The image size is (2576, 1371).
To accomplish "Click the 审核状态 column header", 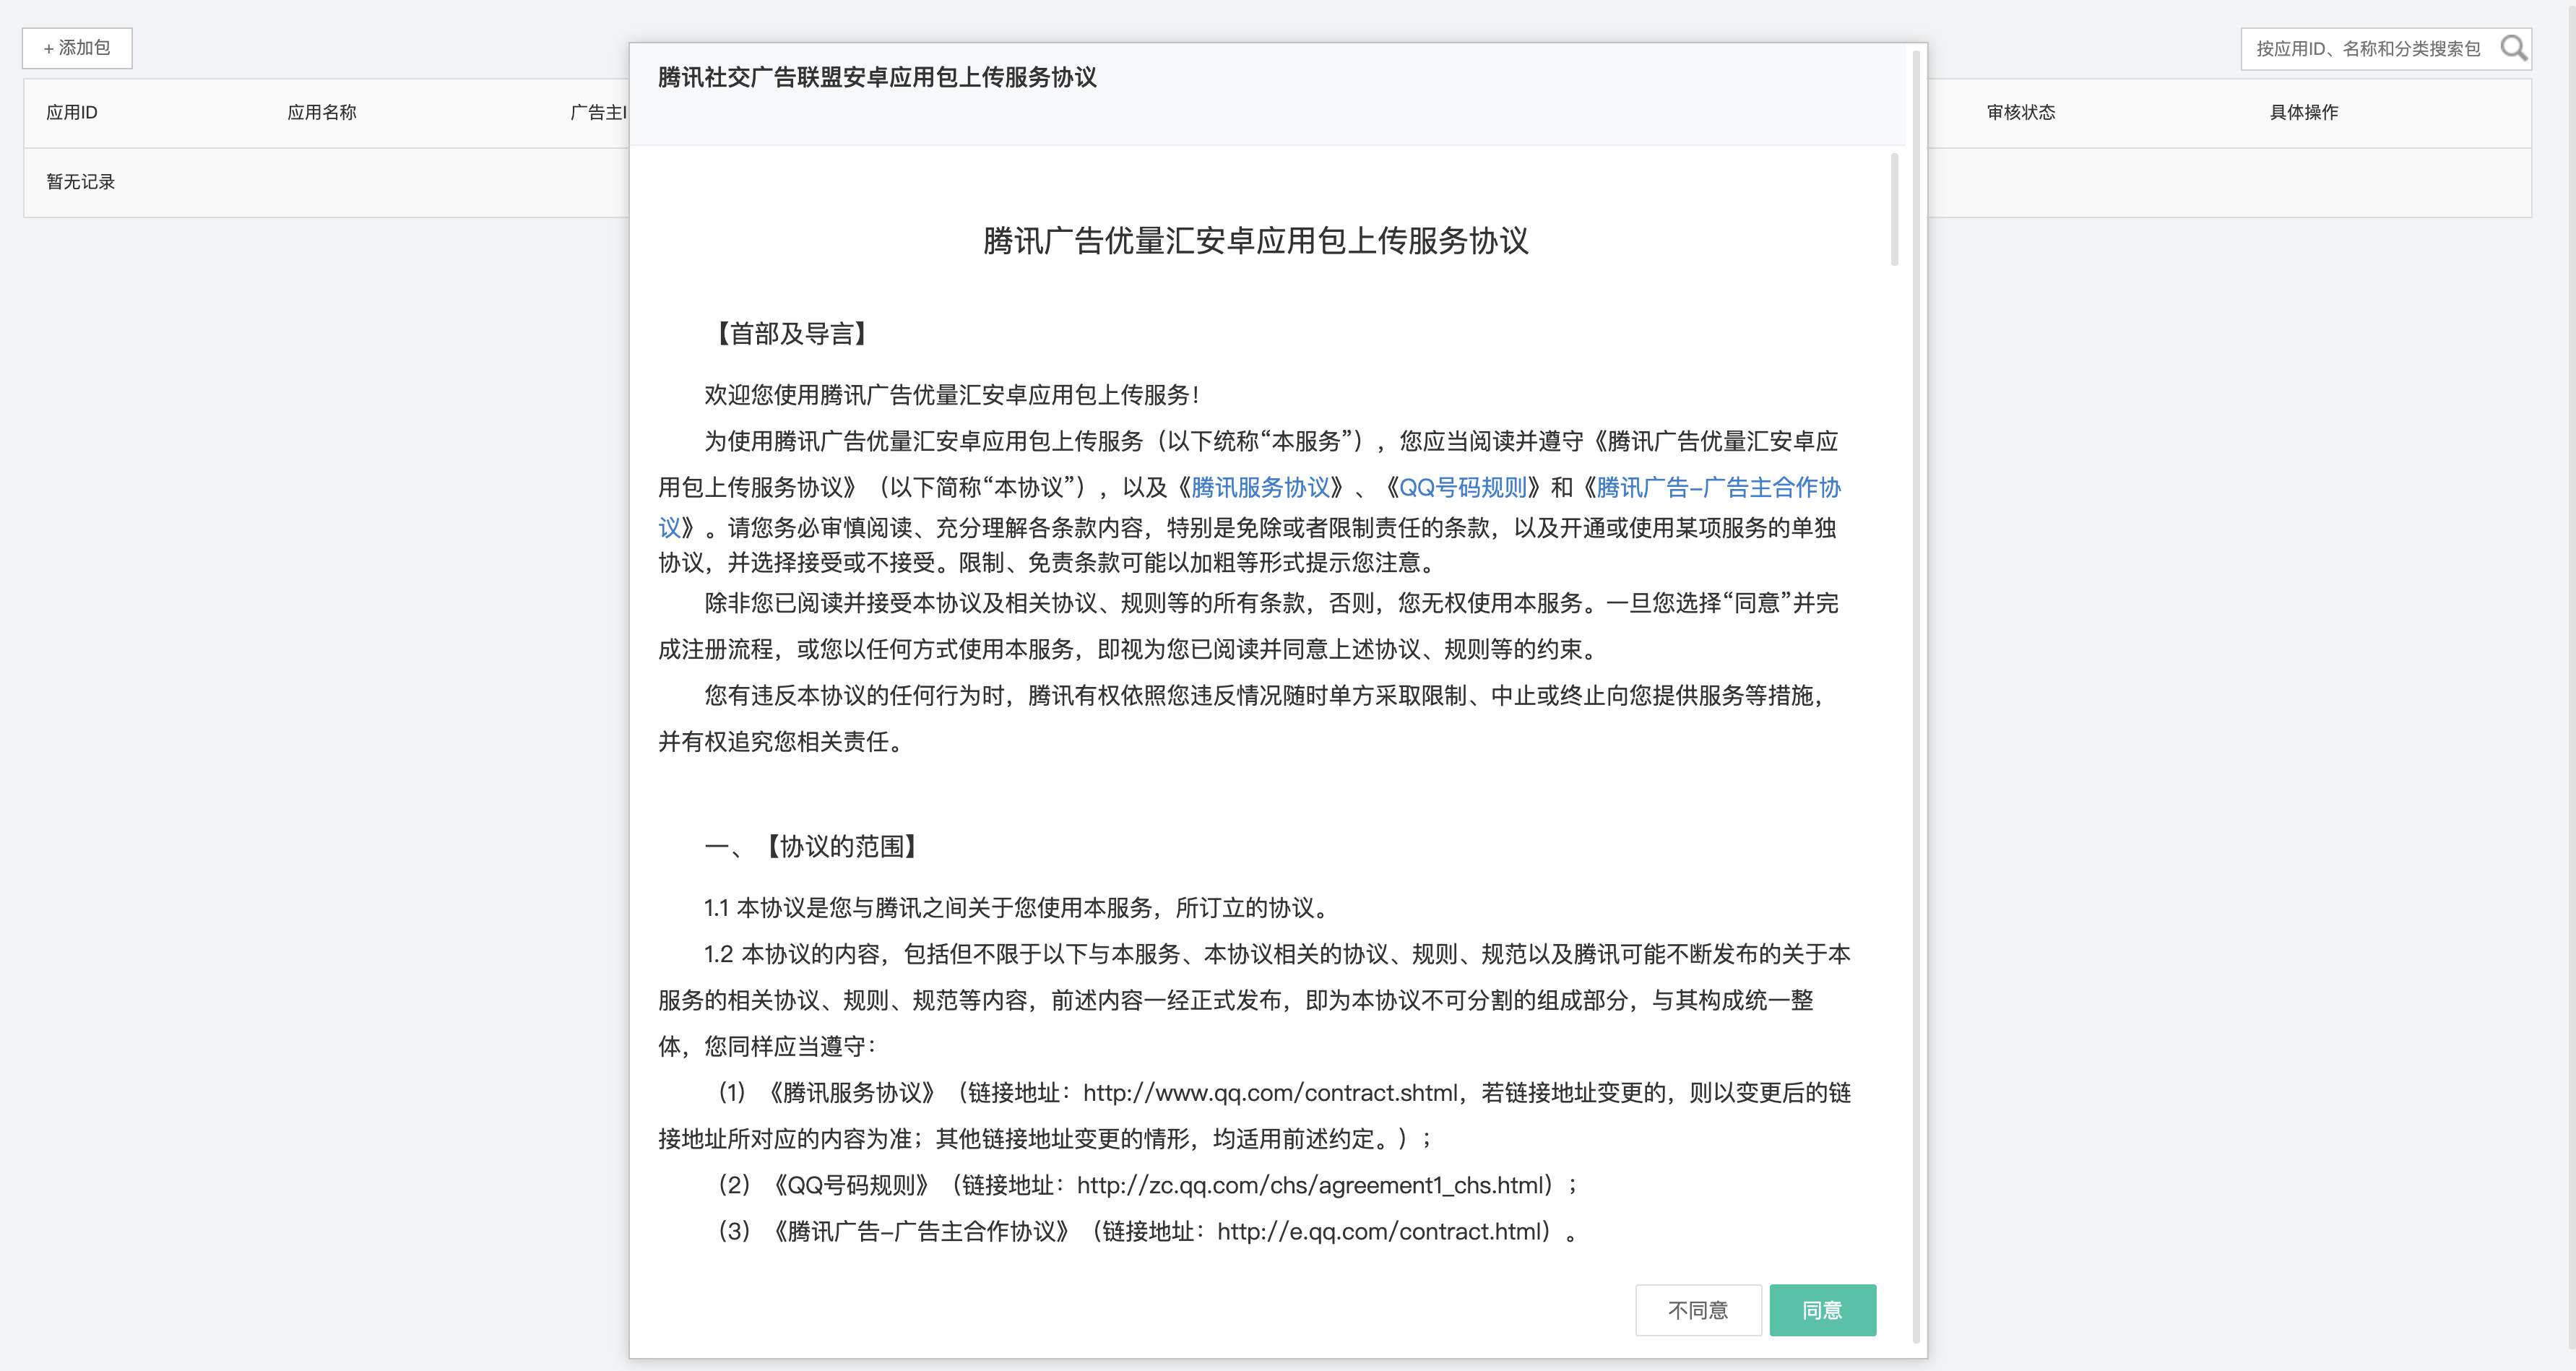I will pos(2021,113).
